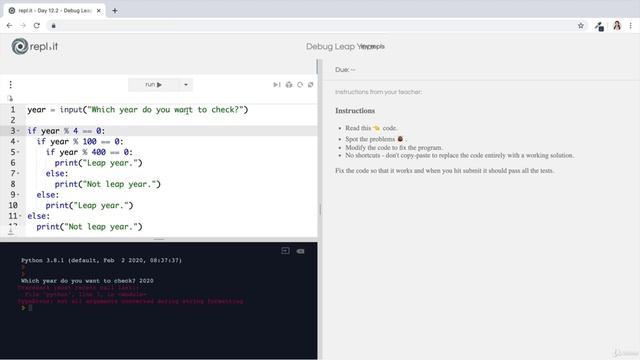The width and height of the screenshot is (640, 360).
Task: Collapse the else fold at line 7
Action: pyautogui.click(x=18, y=173)
